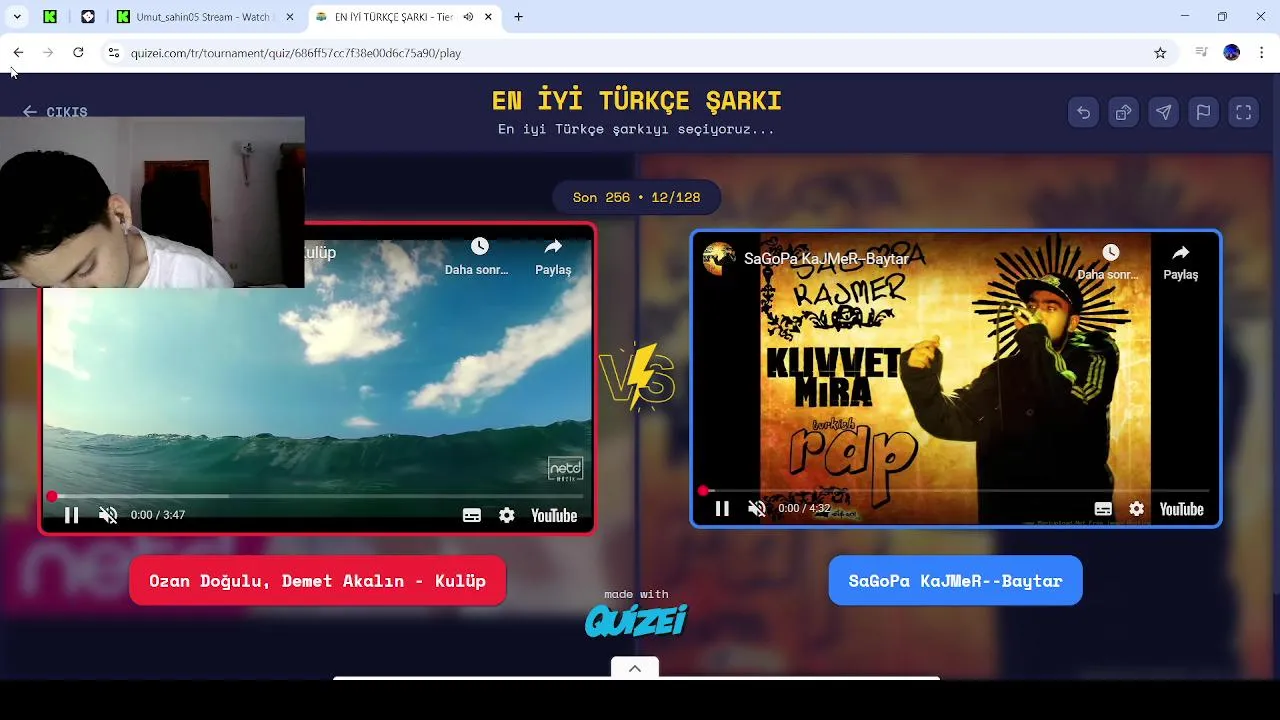Mute tab via speaker icon on tab
Screen dimensions: 1280x720
(x=468, y=17)
